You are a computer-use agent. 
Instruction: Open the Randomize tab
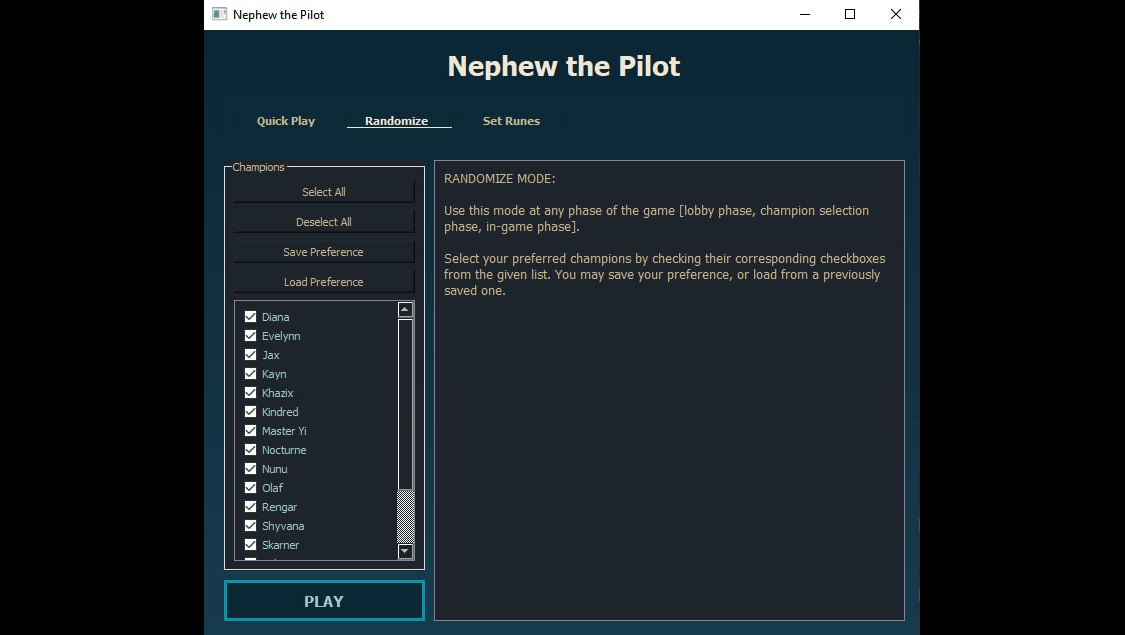point(396,121)
